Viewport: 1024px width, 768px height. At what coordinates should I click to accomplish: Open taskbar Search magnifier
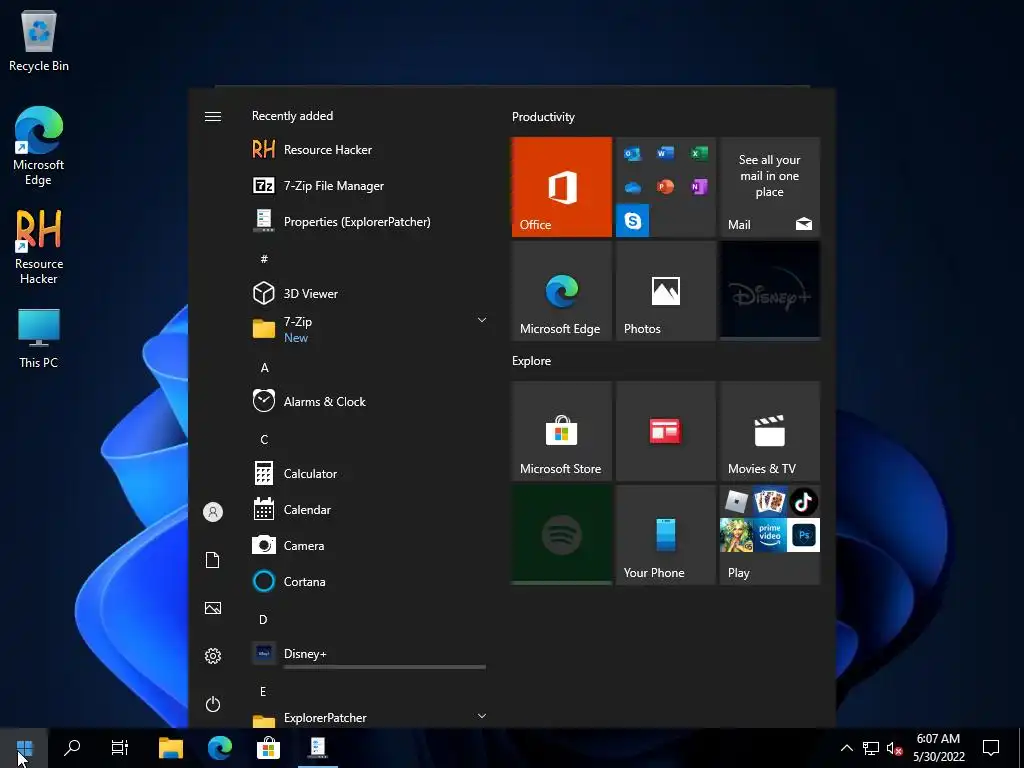[72, 748]
